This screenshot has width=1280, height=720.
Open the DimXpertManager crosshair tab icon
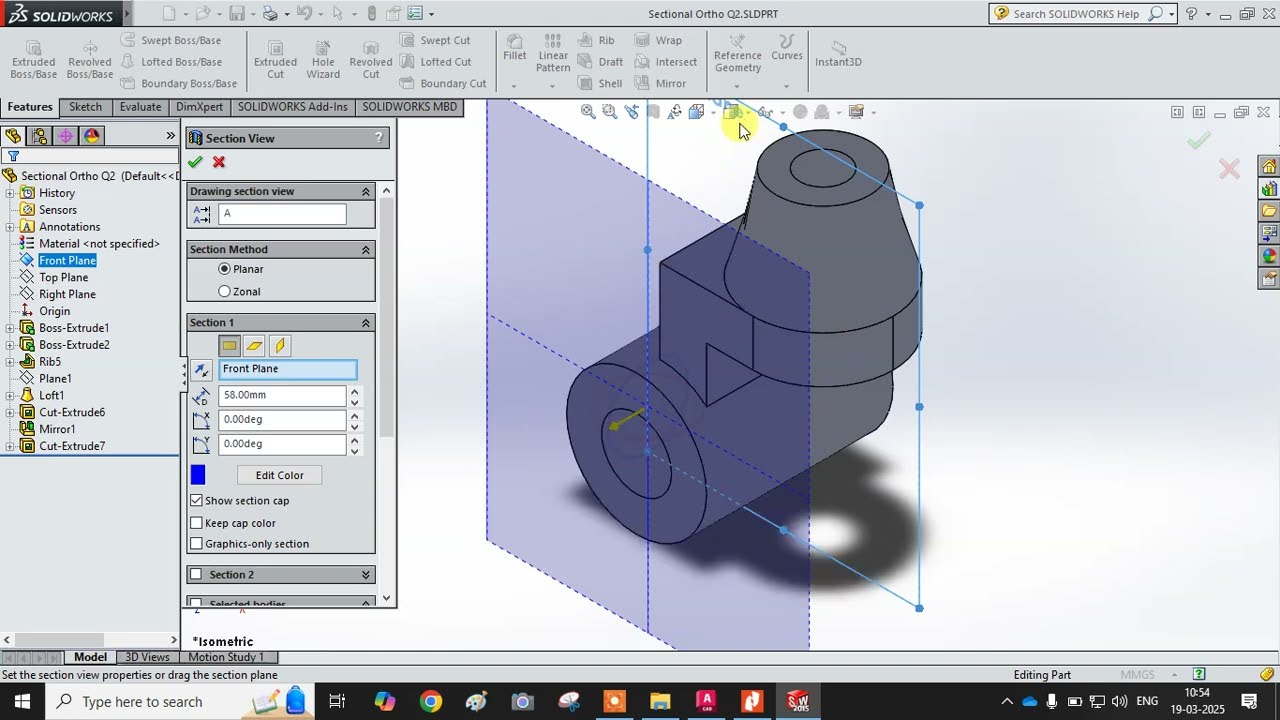(x=66, y=136)
